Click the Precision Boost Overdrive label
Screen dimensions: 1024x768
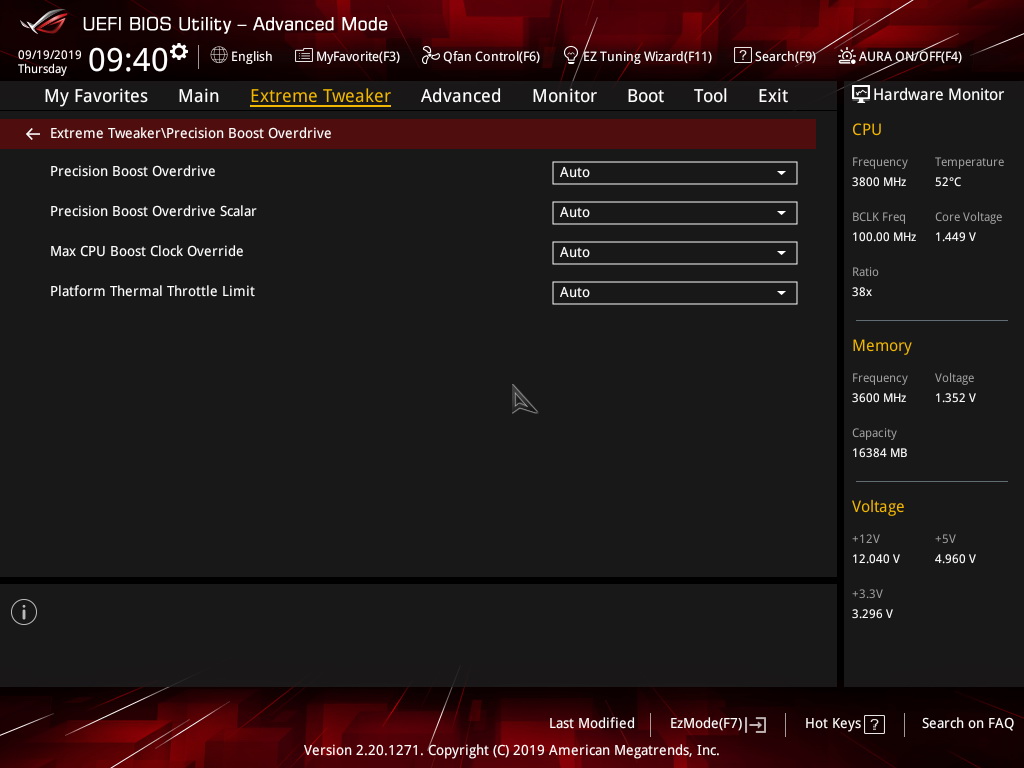click(133, 171)
